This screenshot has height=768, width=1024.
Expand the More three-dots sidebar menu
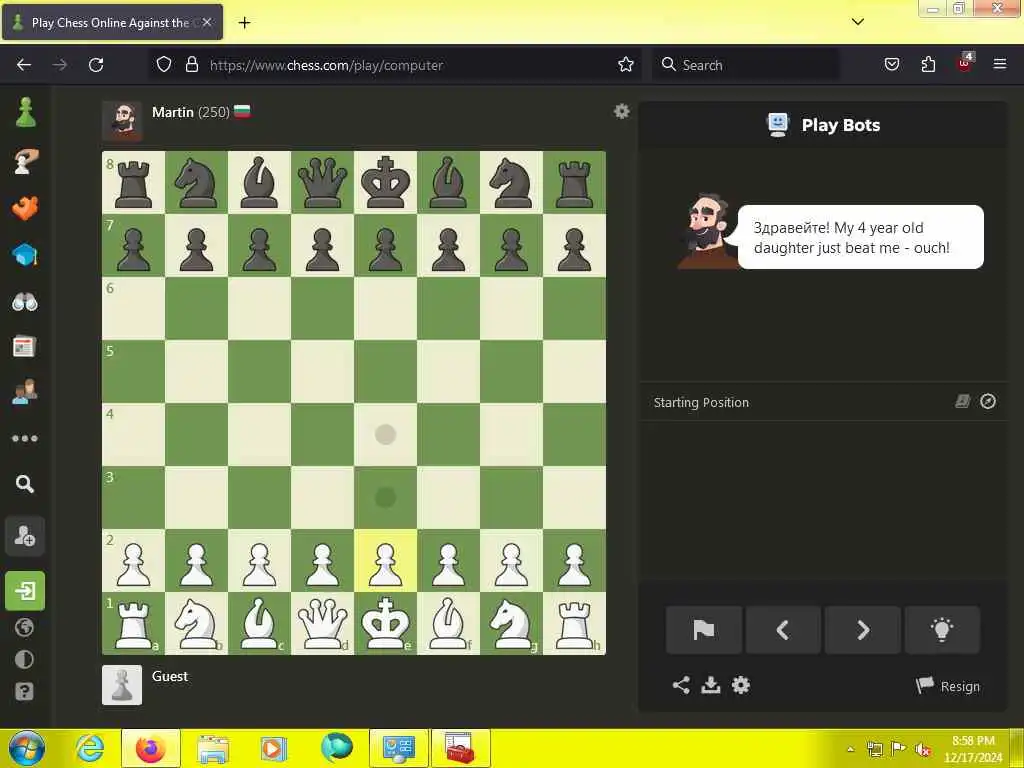[25, 438]
